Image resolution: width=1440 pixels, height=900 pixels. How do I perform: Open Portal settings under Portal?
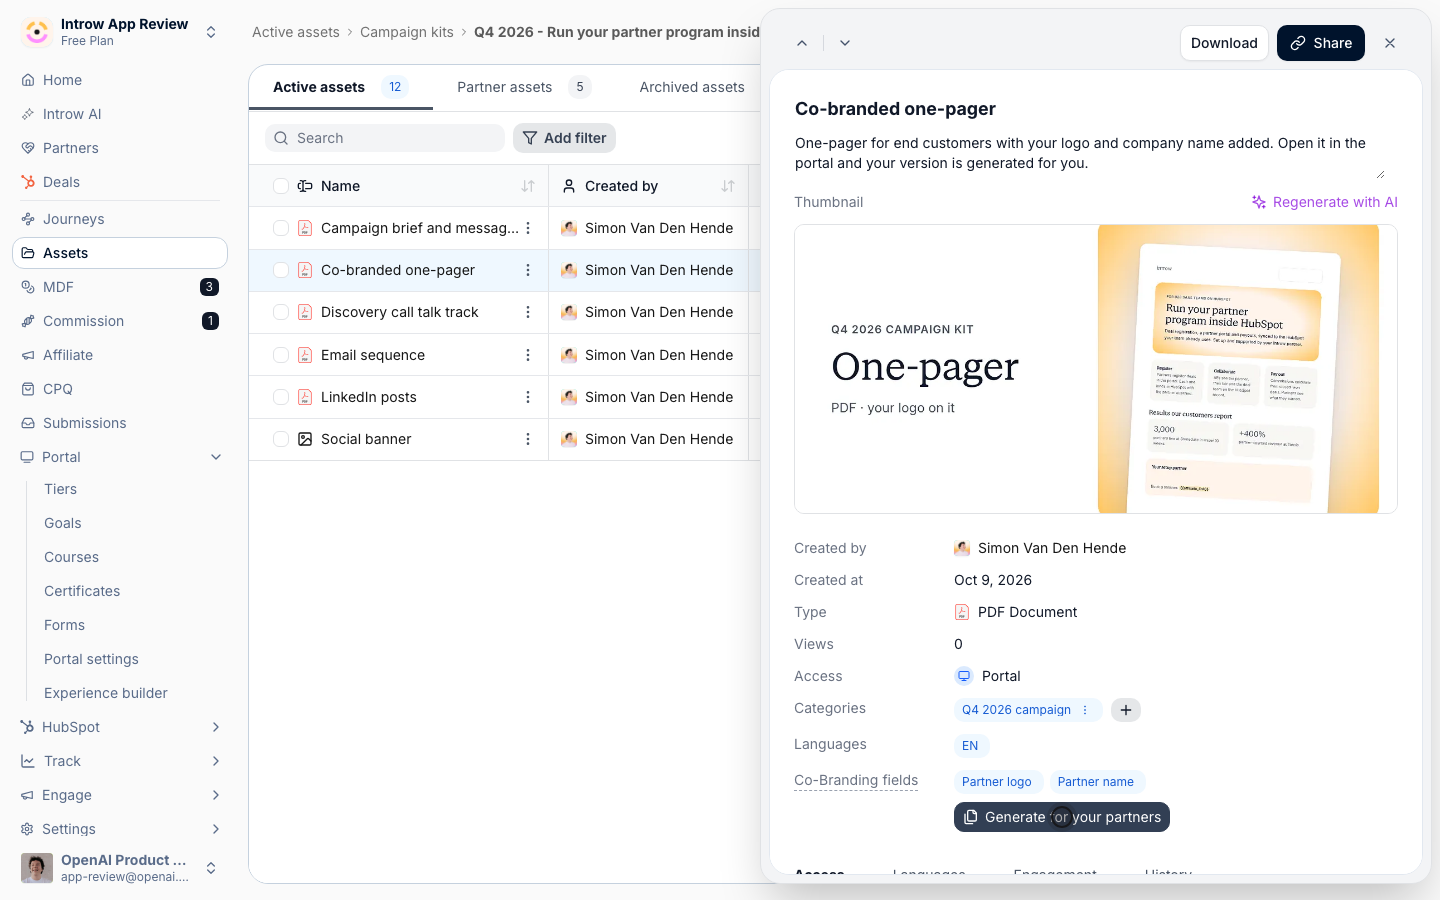pos(92,659)
